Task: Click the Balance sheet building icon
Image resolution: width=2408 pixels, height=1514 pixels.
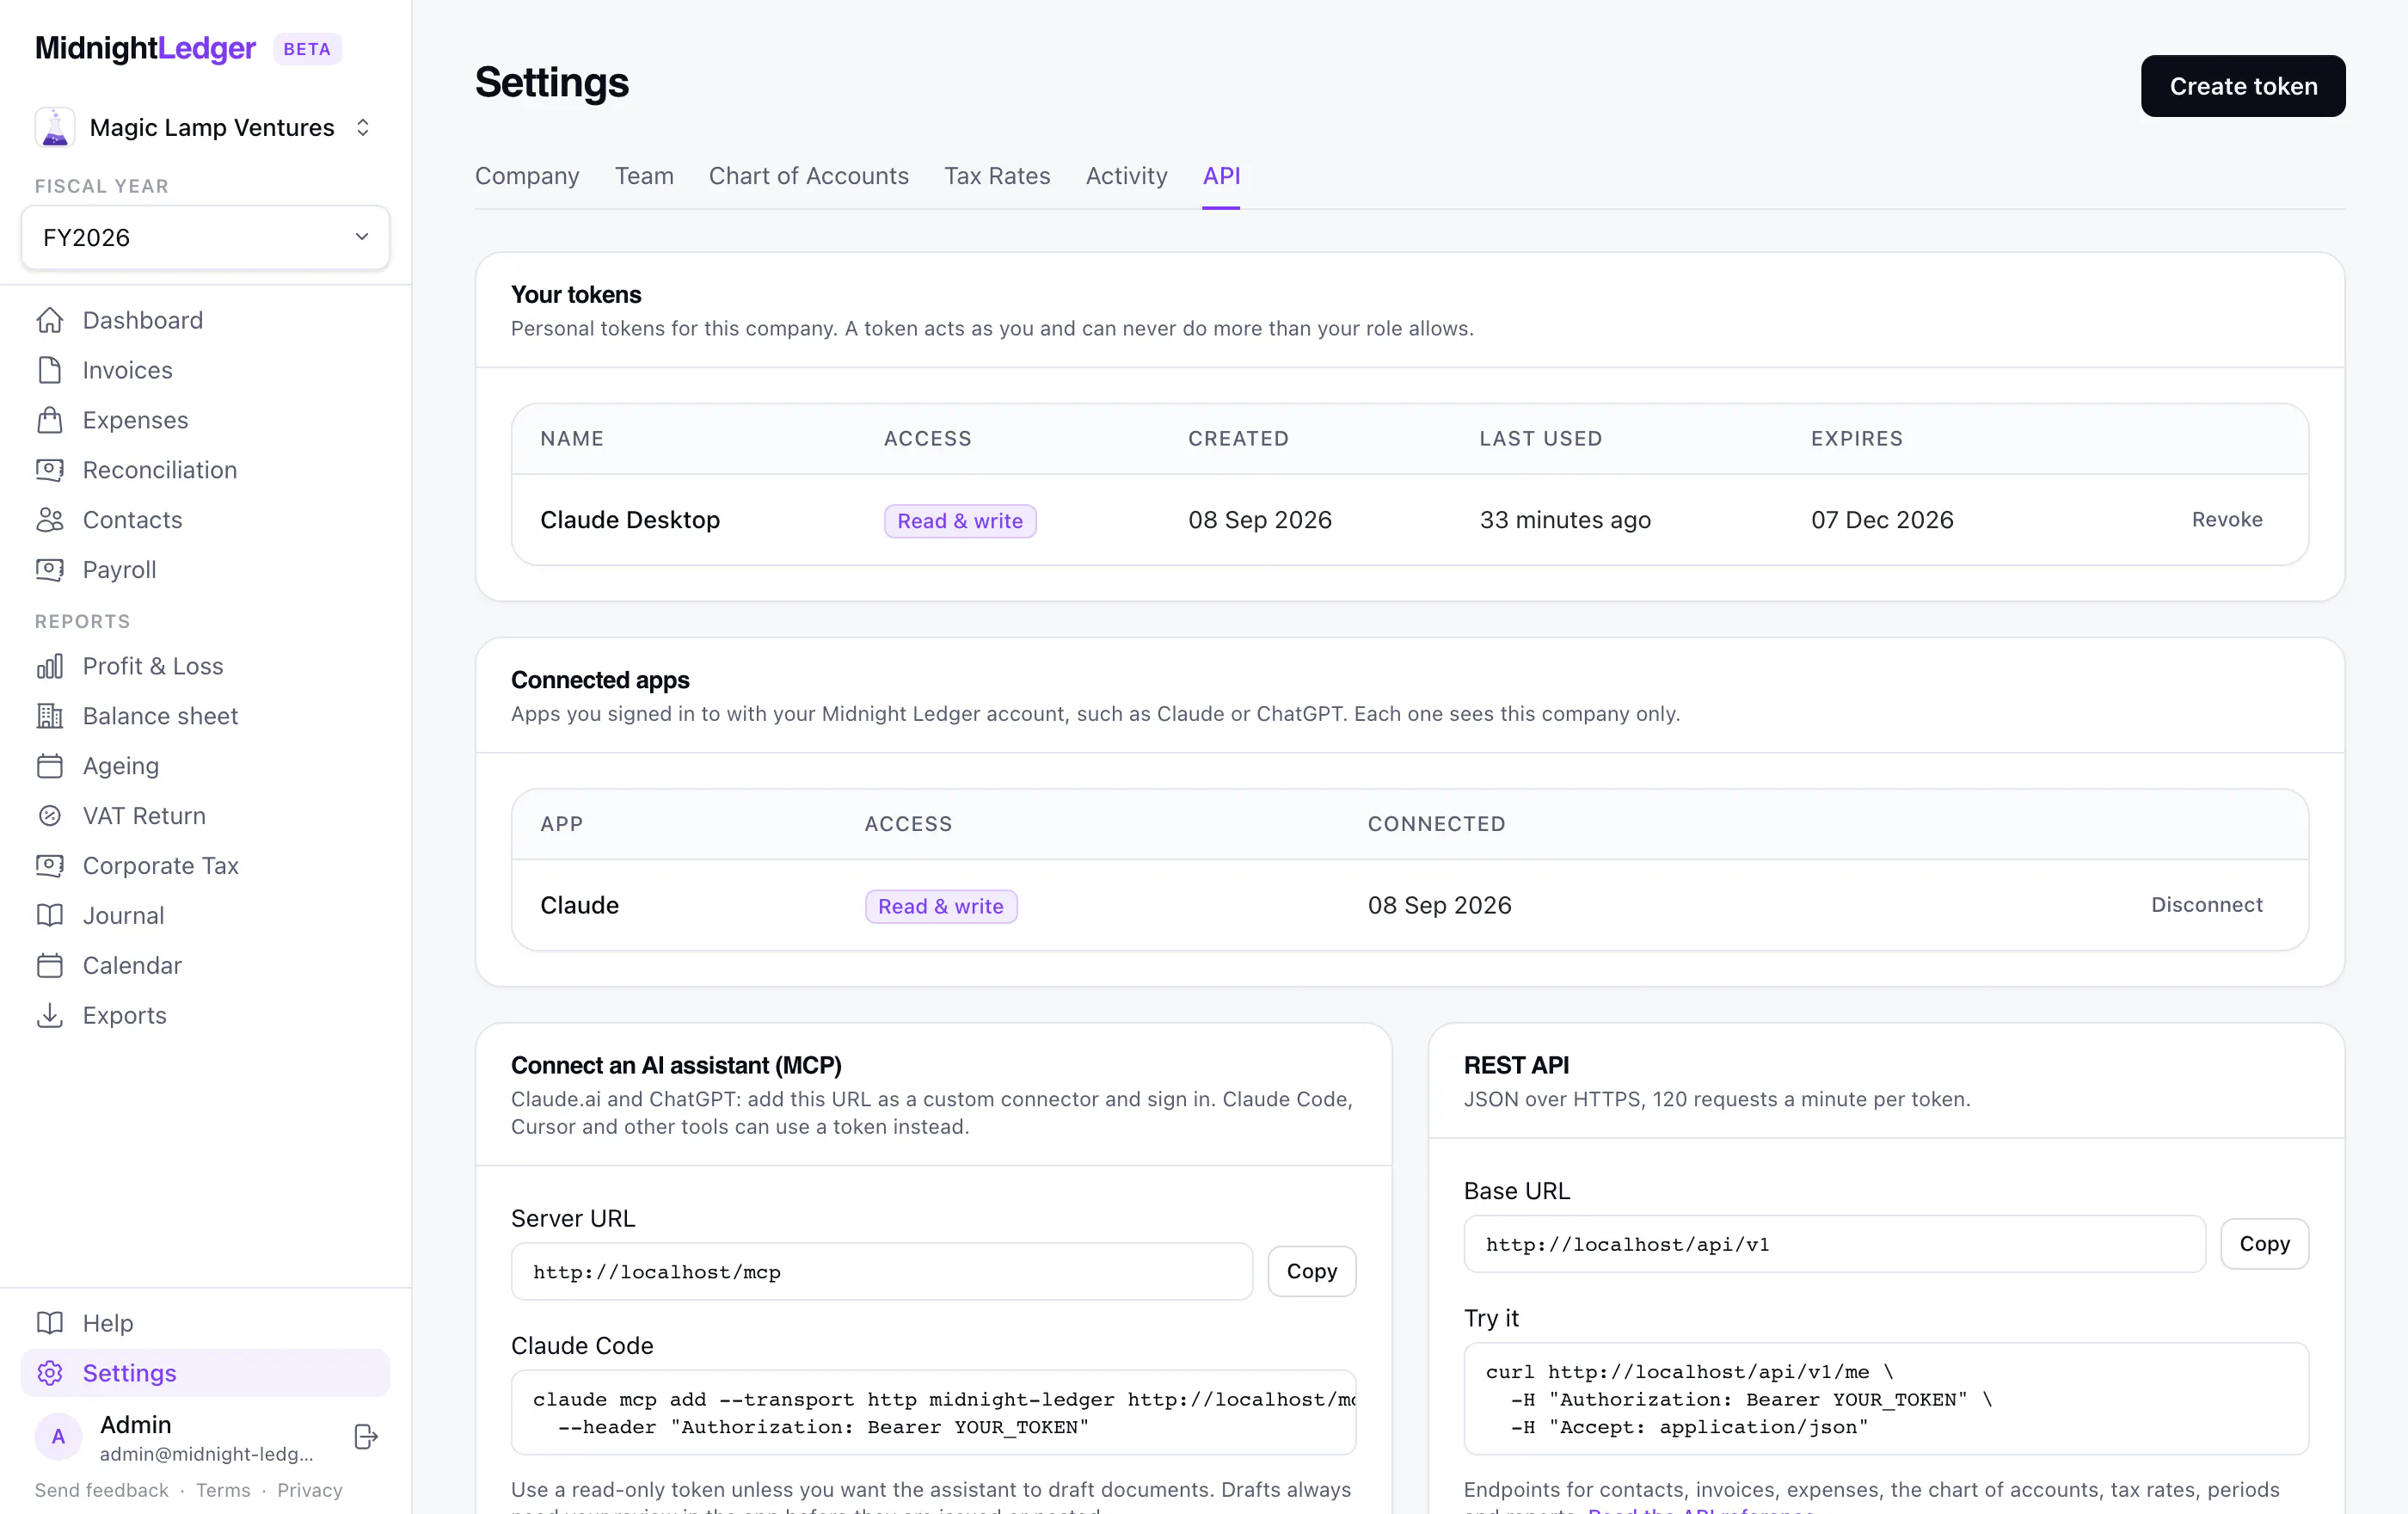Action: coord(50,716)
